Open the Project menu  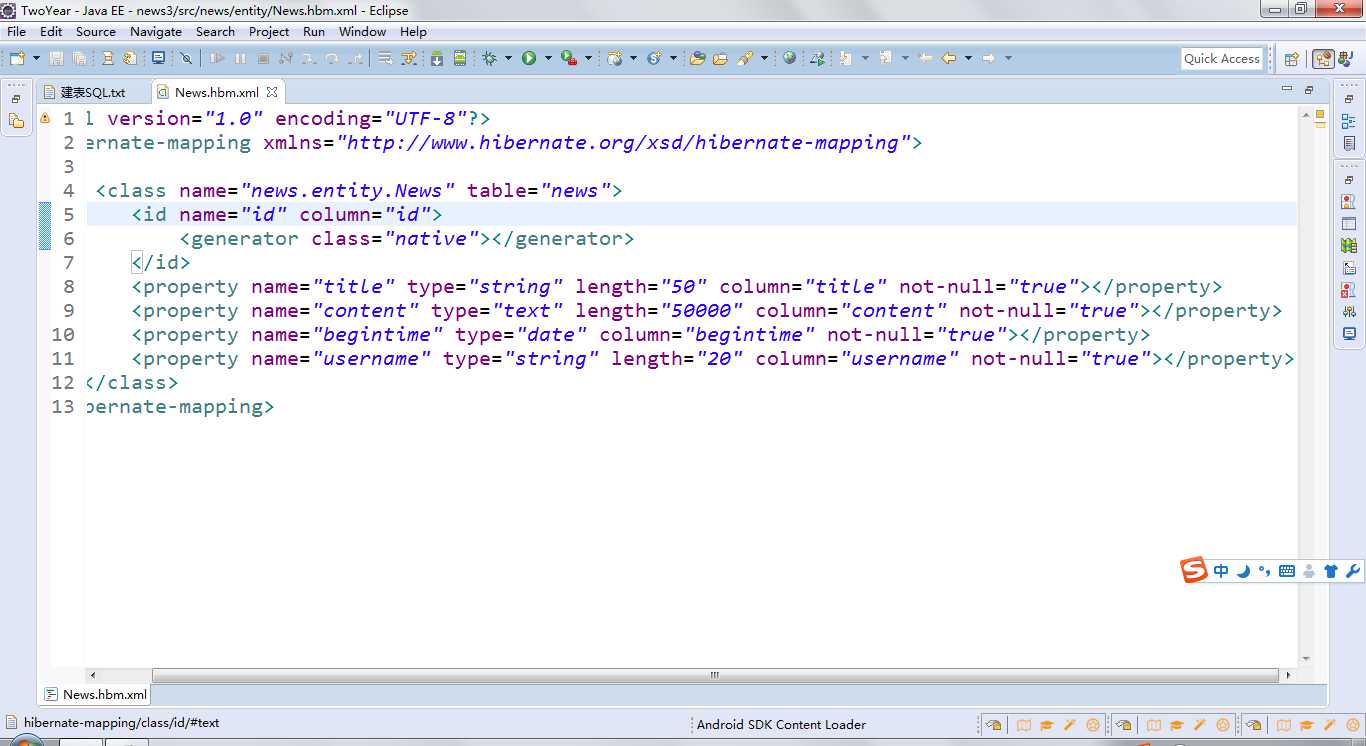(x=269, y=31)
